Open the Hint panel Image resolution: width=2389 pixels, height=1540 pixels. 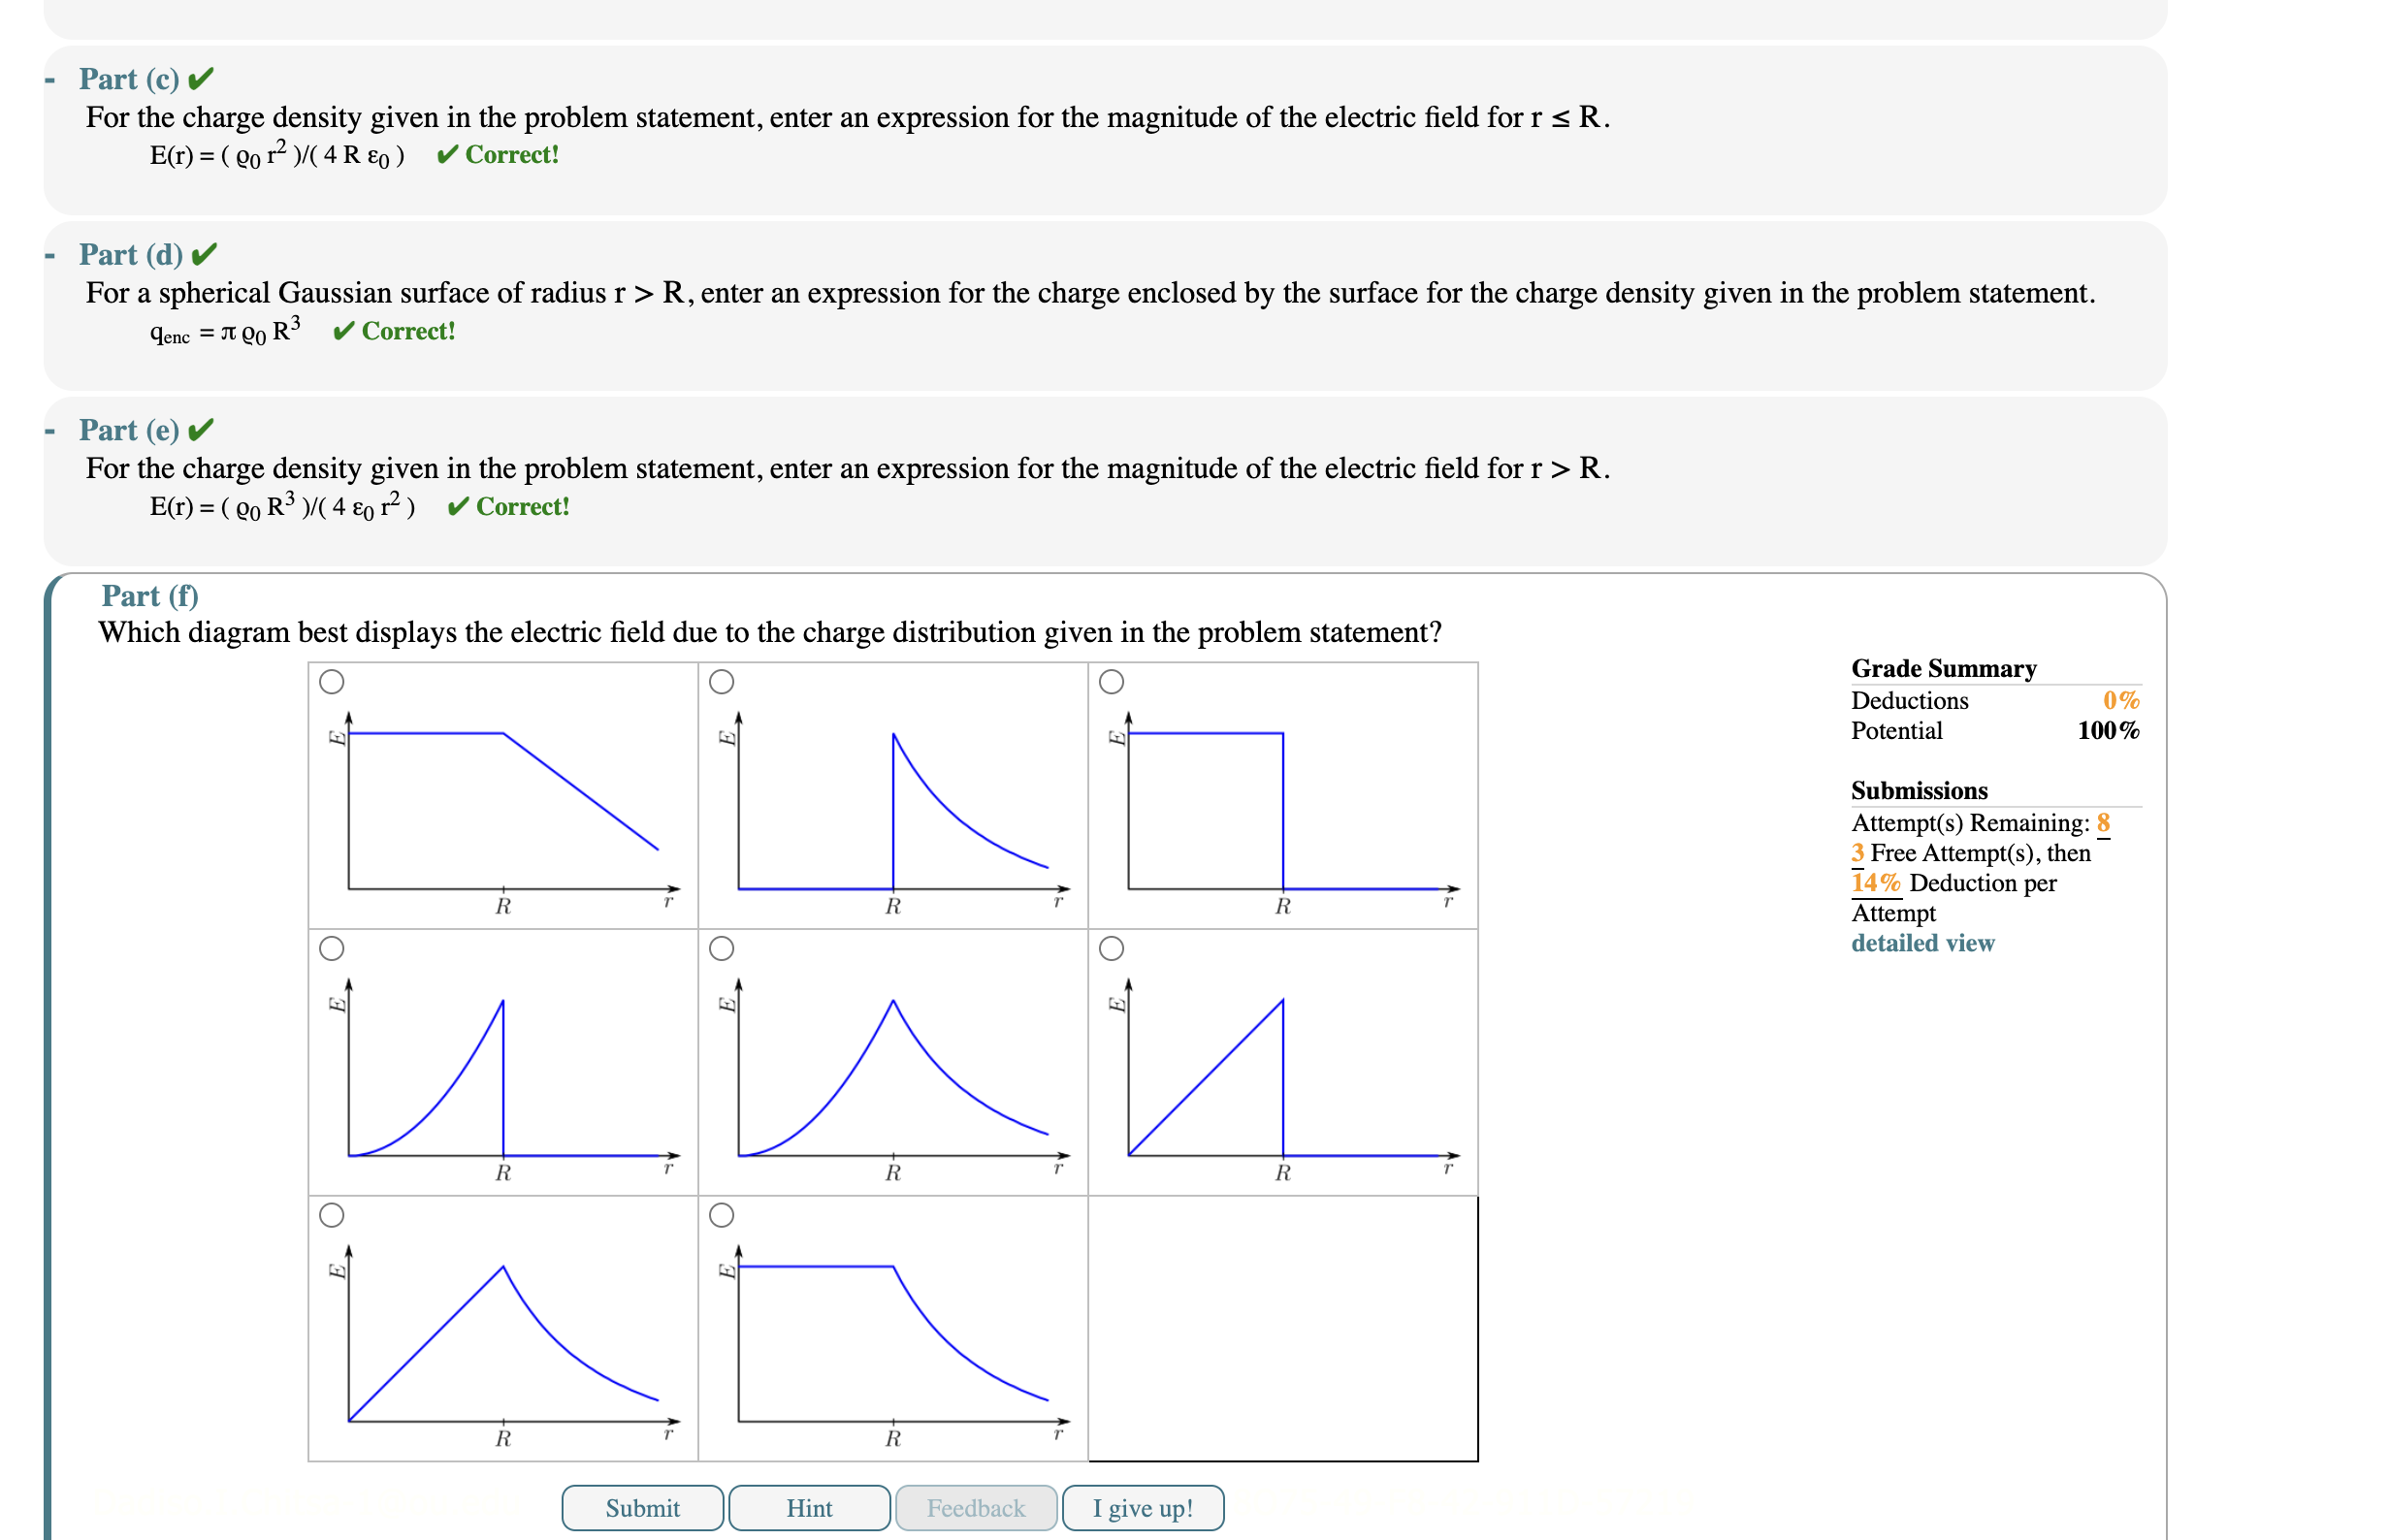click(x=808, y=1508)
